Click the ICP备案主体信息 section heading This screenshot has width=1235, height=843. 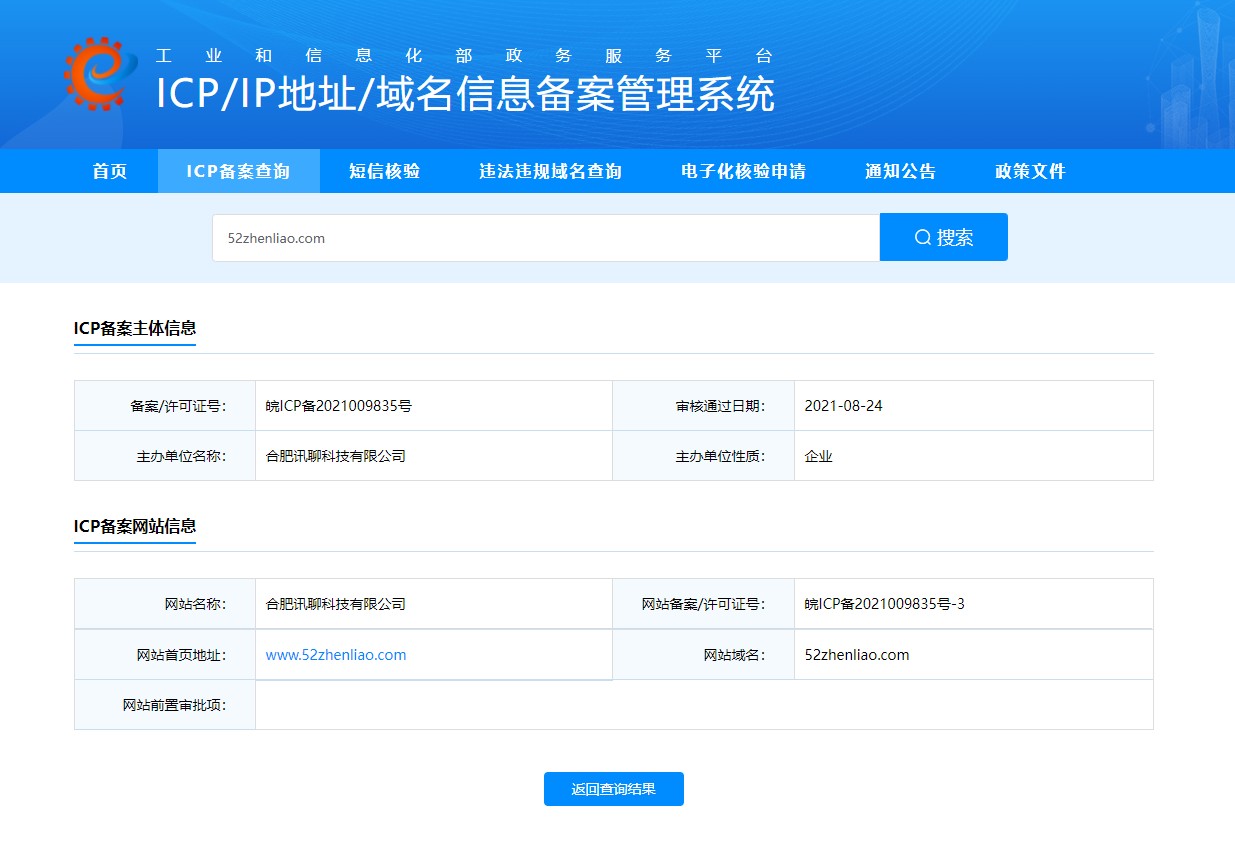pyautogui.click(x=135, y=328)
